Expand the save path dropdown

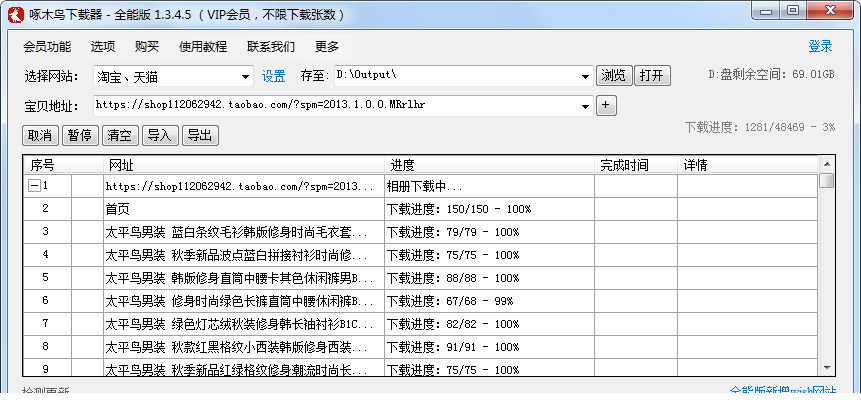pyautogui.click(x=585, y=76)
